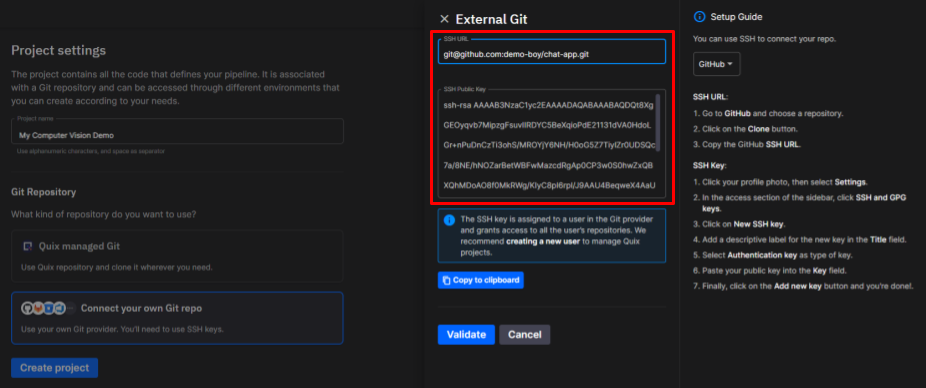Close the External Git panel
Viewport: 926px width, 388px height.
point(445,19)
